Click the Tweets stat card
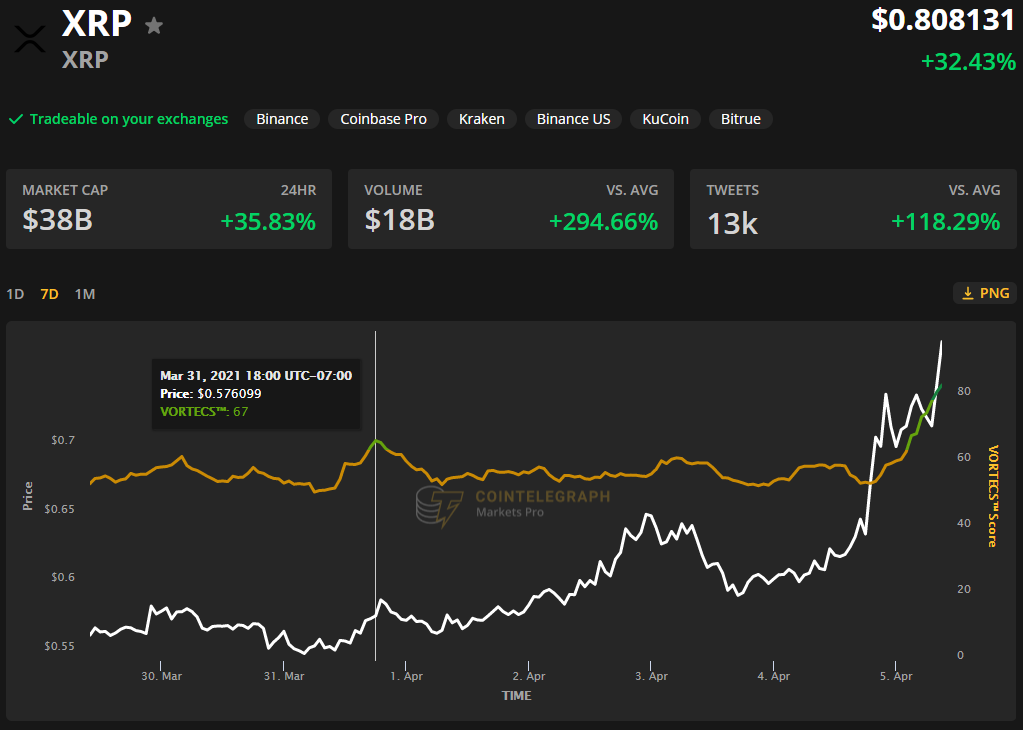Viewport: 1023px width, 730px height. 853,208
